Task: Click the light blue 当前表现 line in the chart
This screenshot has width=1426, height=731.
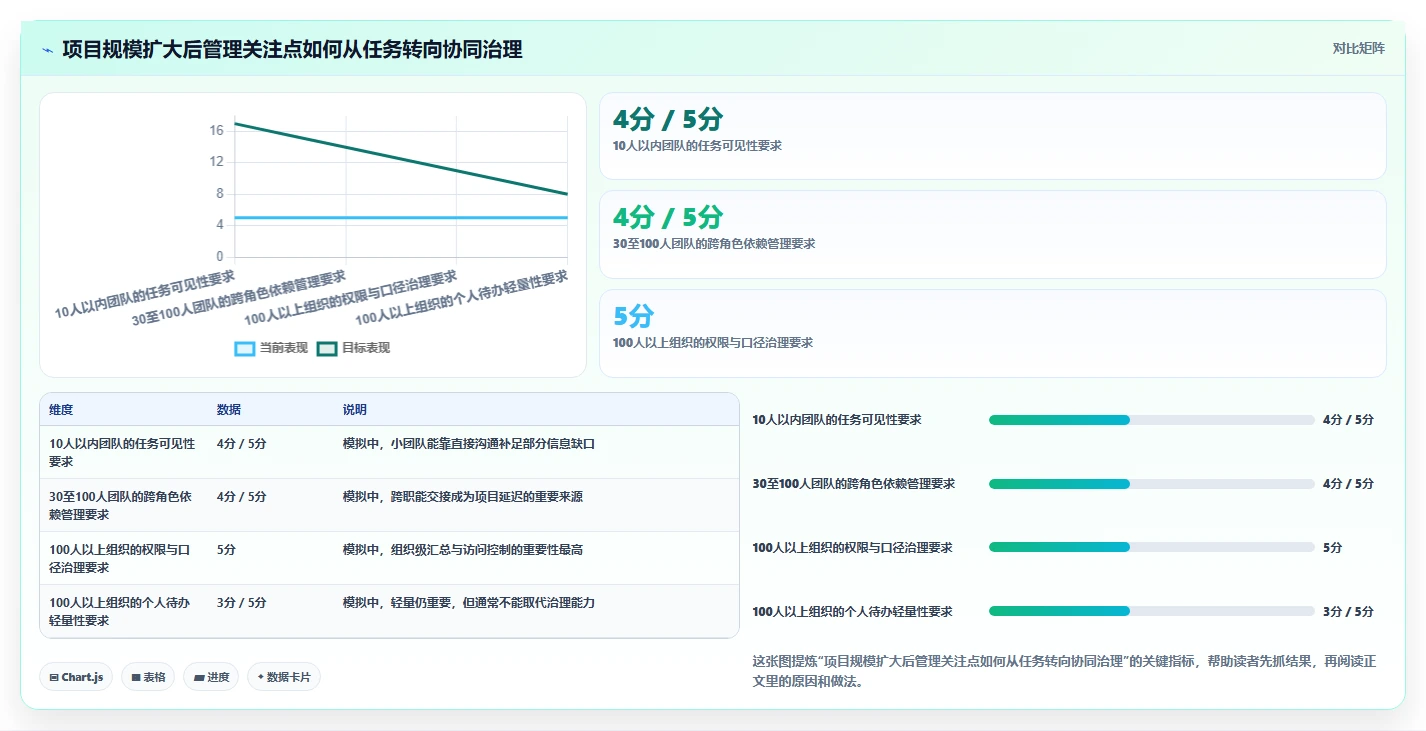Action: 401,217
